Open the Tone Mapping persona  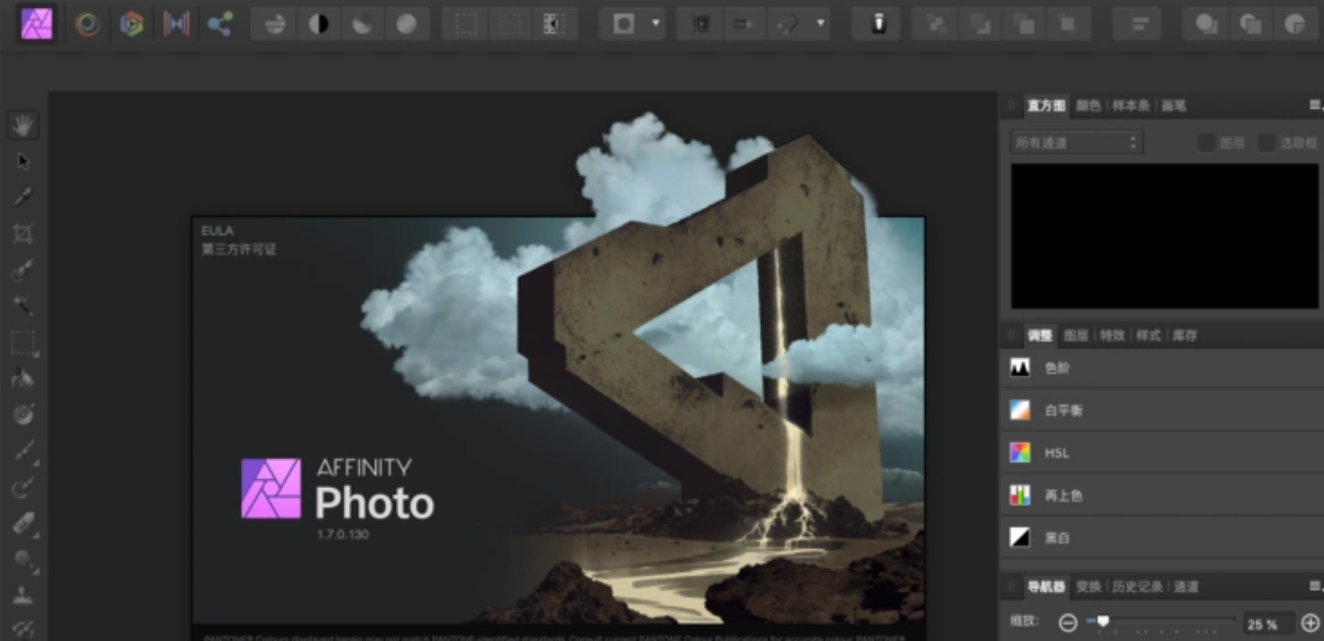[176, 24]
